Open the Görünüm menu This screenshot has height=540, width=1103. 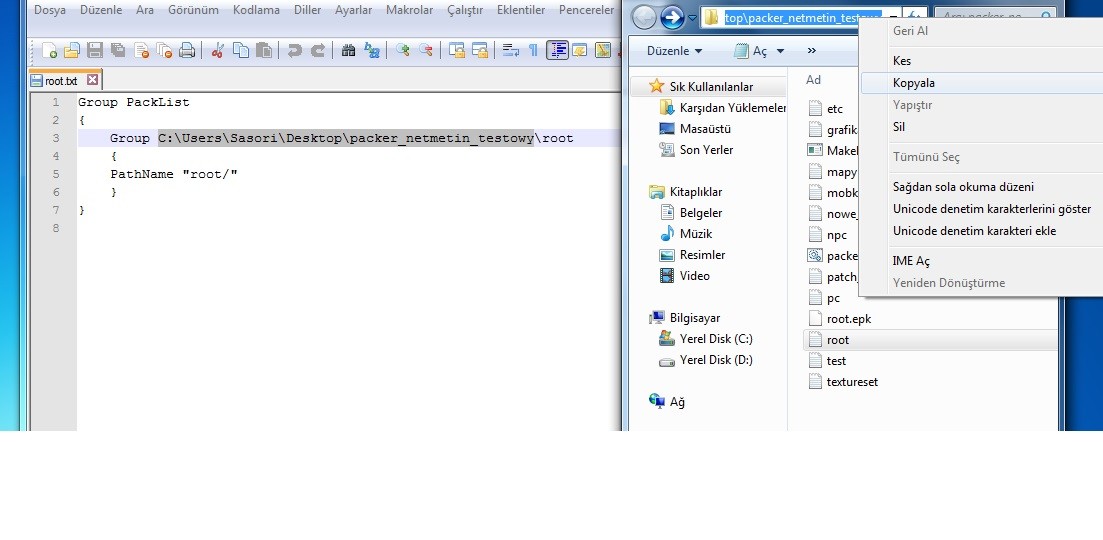point(193,10)
